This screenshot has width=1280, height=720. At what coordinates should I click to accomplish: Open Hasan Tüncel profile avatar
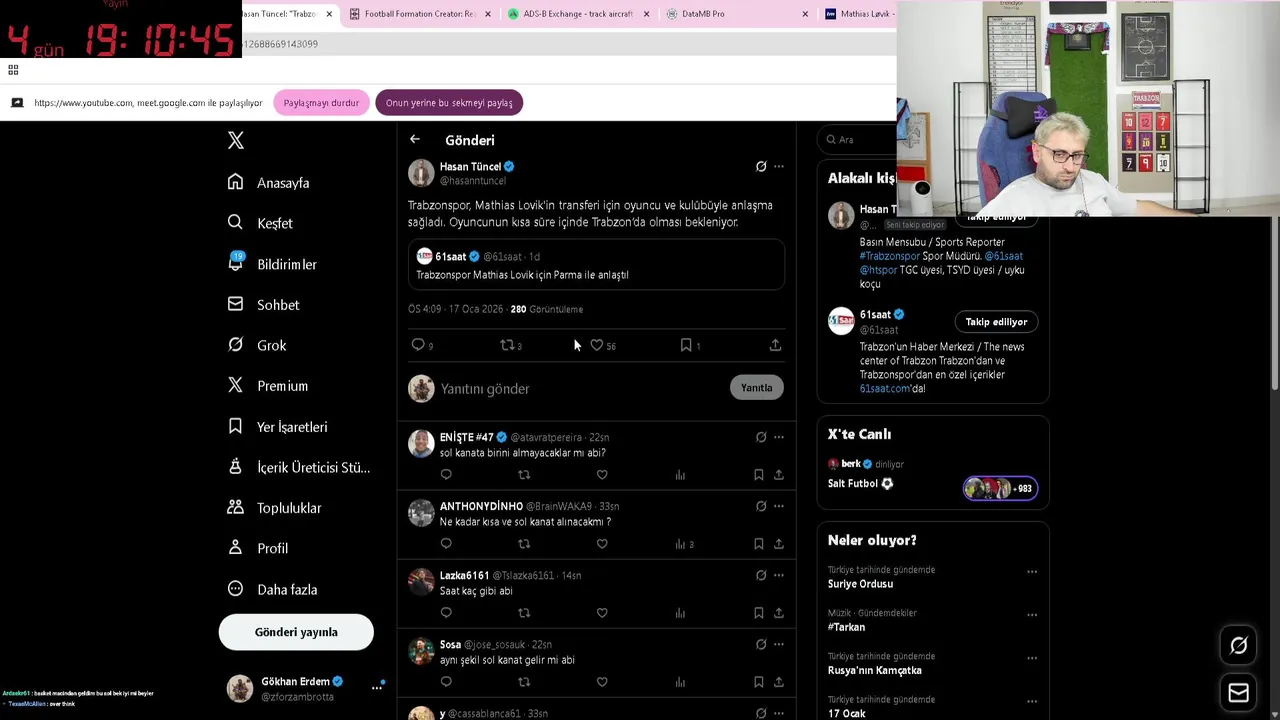[421, 173]
